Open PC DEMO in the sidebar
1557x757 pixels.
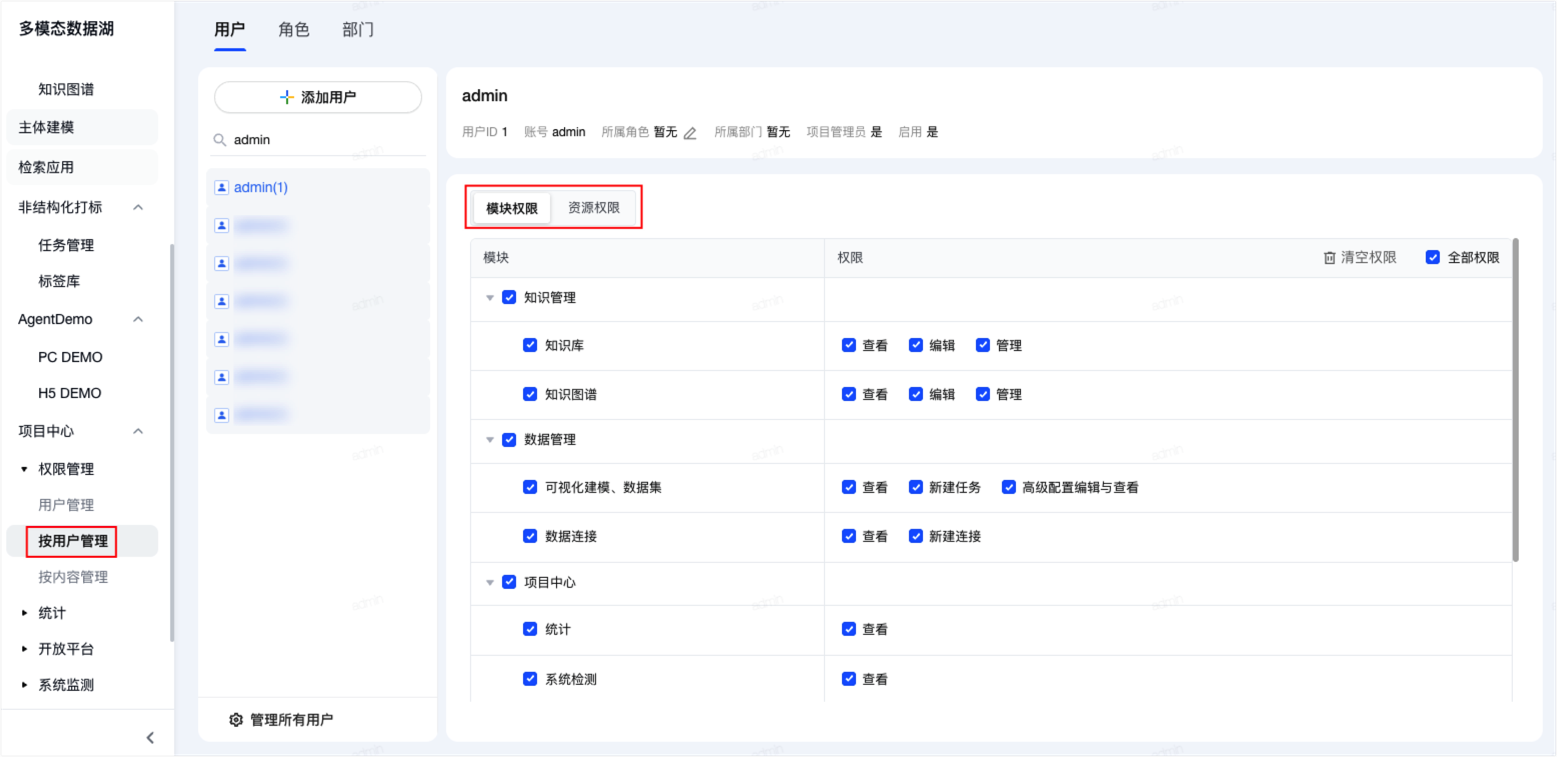(x=70, y=357)
